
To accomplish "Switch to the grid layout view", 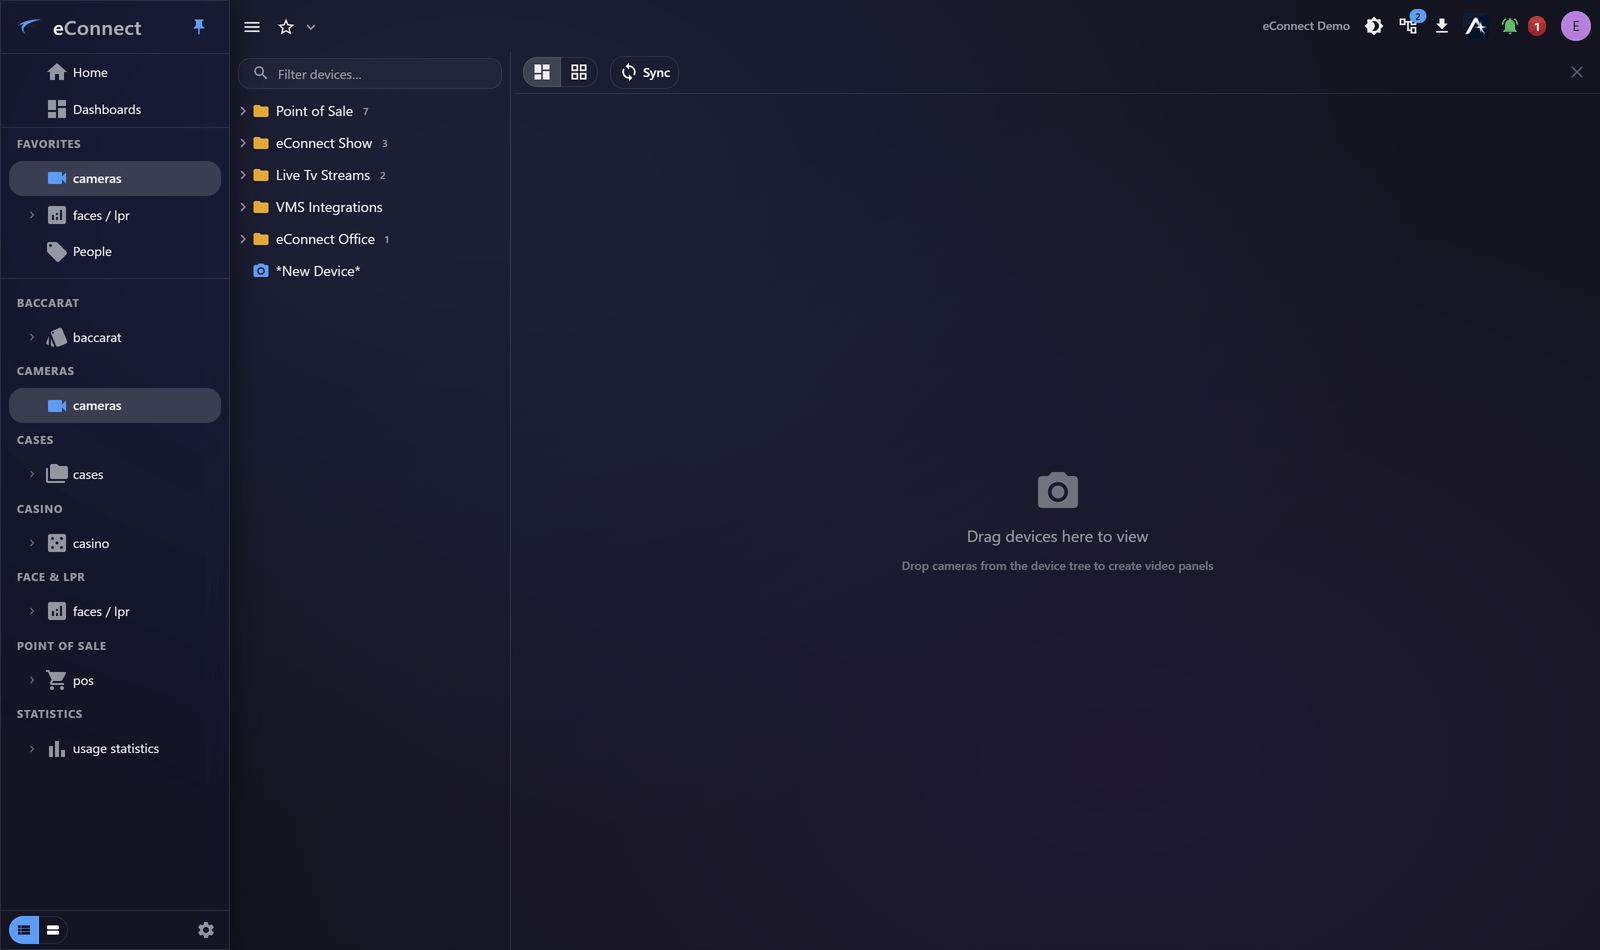I will (579, 72).
